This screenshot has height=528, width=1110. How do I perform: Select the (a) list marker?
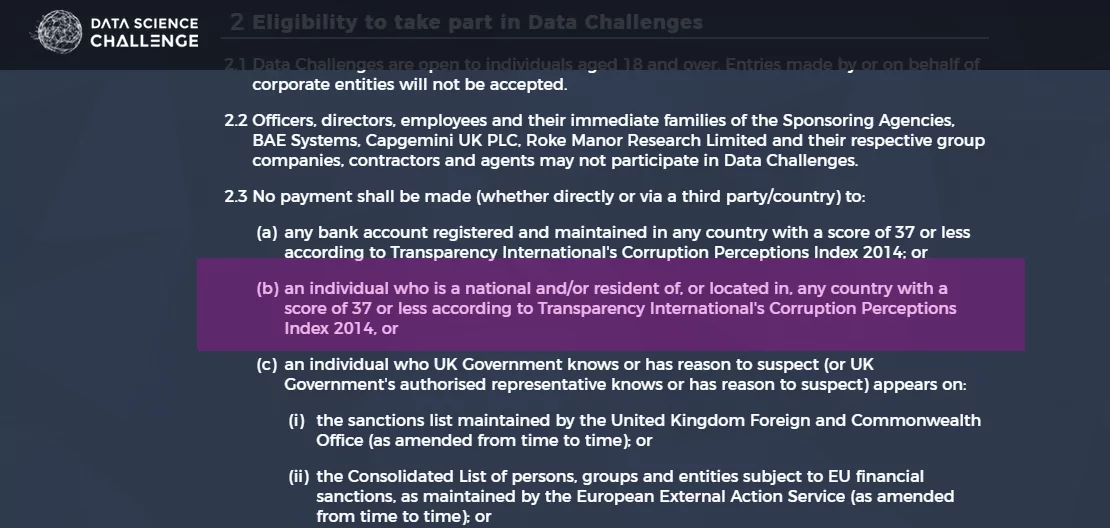pyautogui.click(x=267, y=232)
